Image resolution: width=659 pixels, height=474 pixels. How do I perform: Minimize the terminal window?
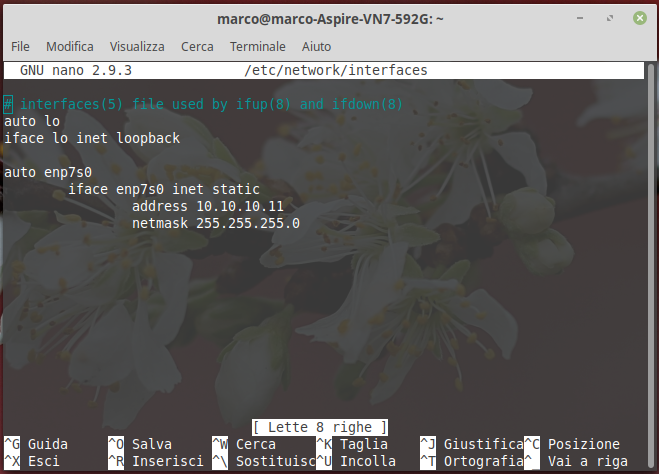(x=580, y=18)
